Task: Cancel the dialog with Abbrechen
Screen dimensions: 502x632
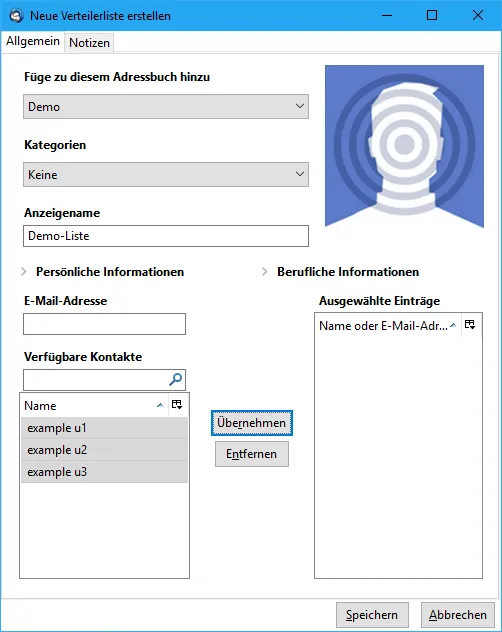Action: [458, 615]
